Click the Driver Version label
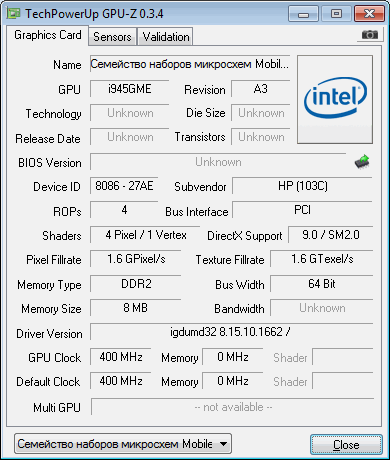 click(49, 334)
